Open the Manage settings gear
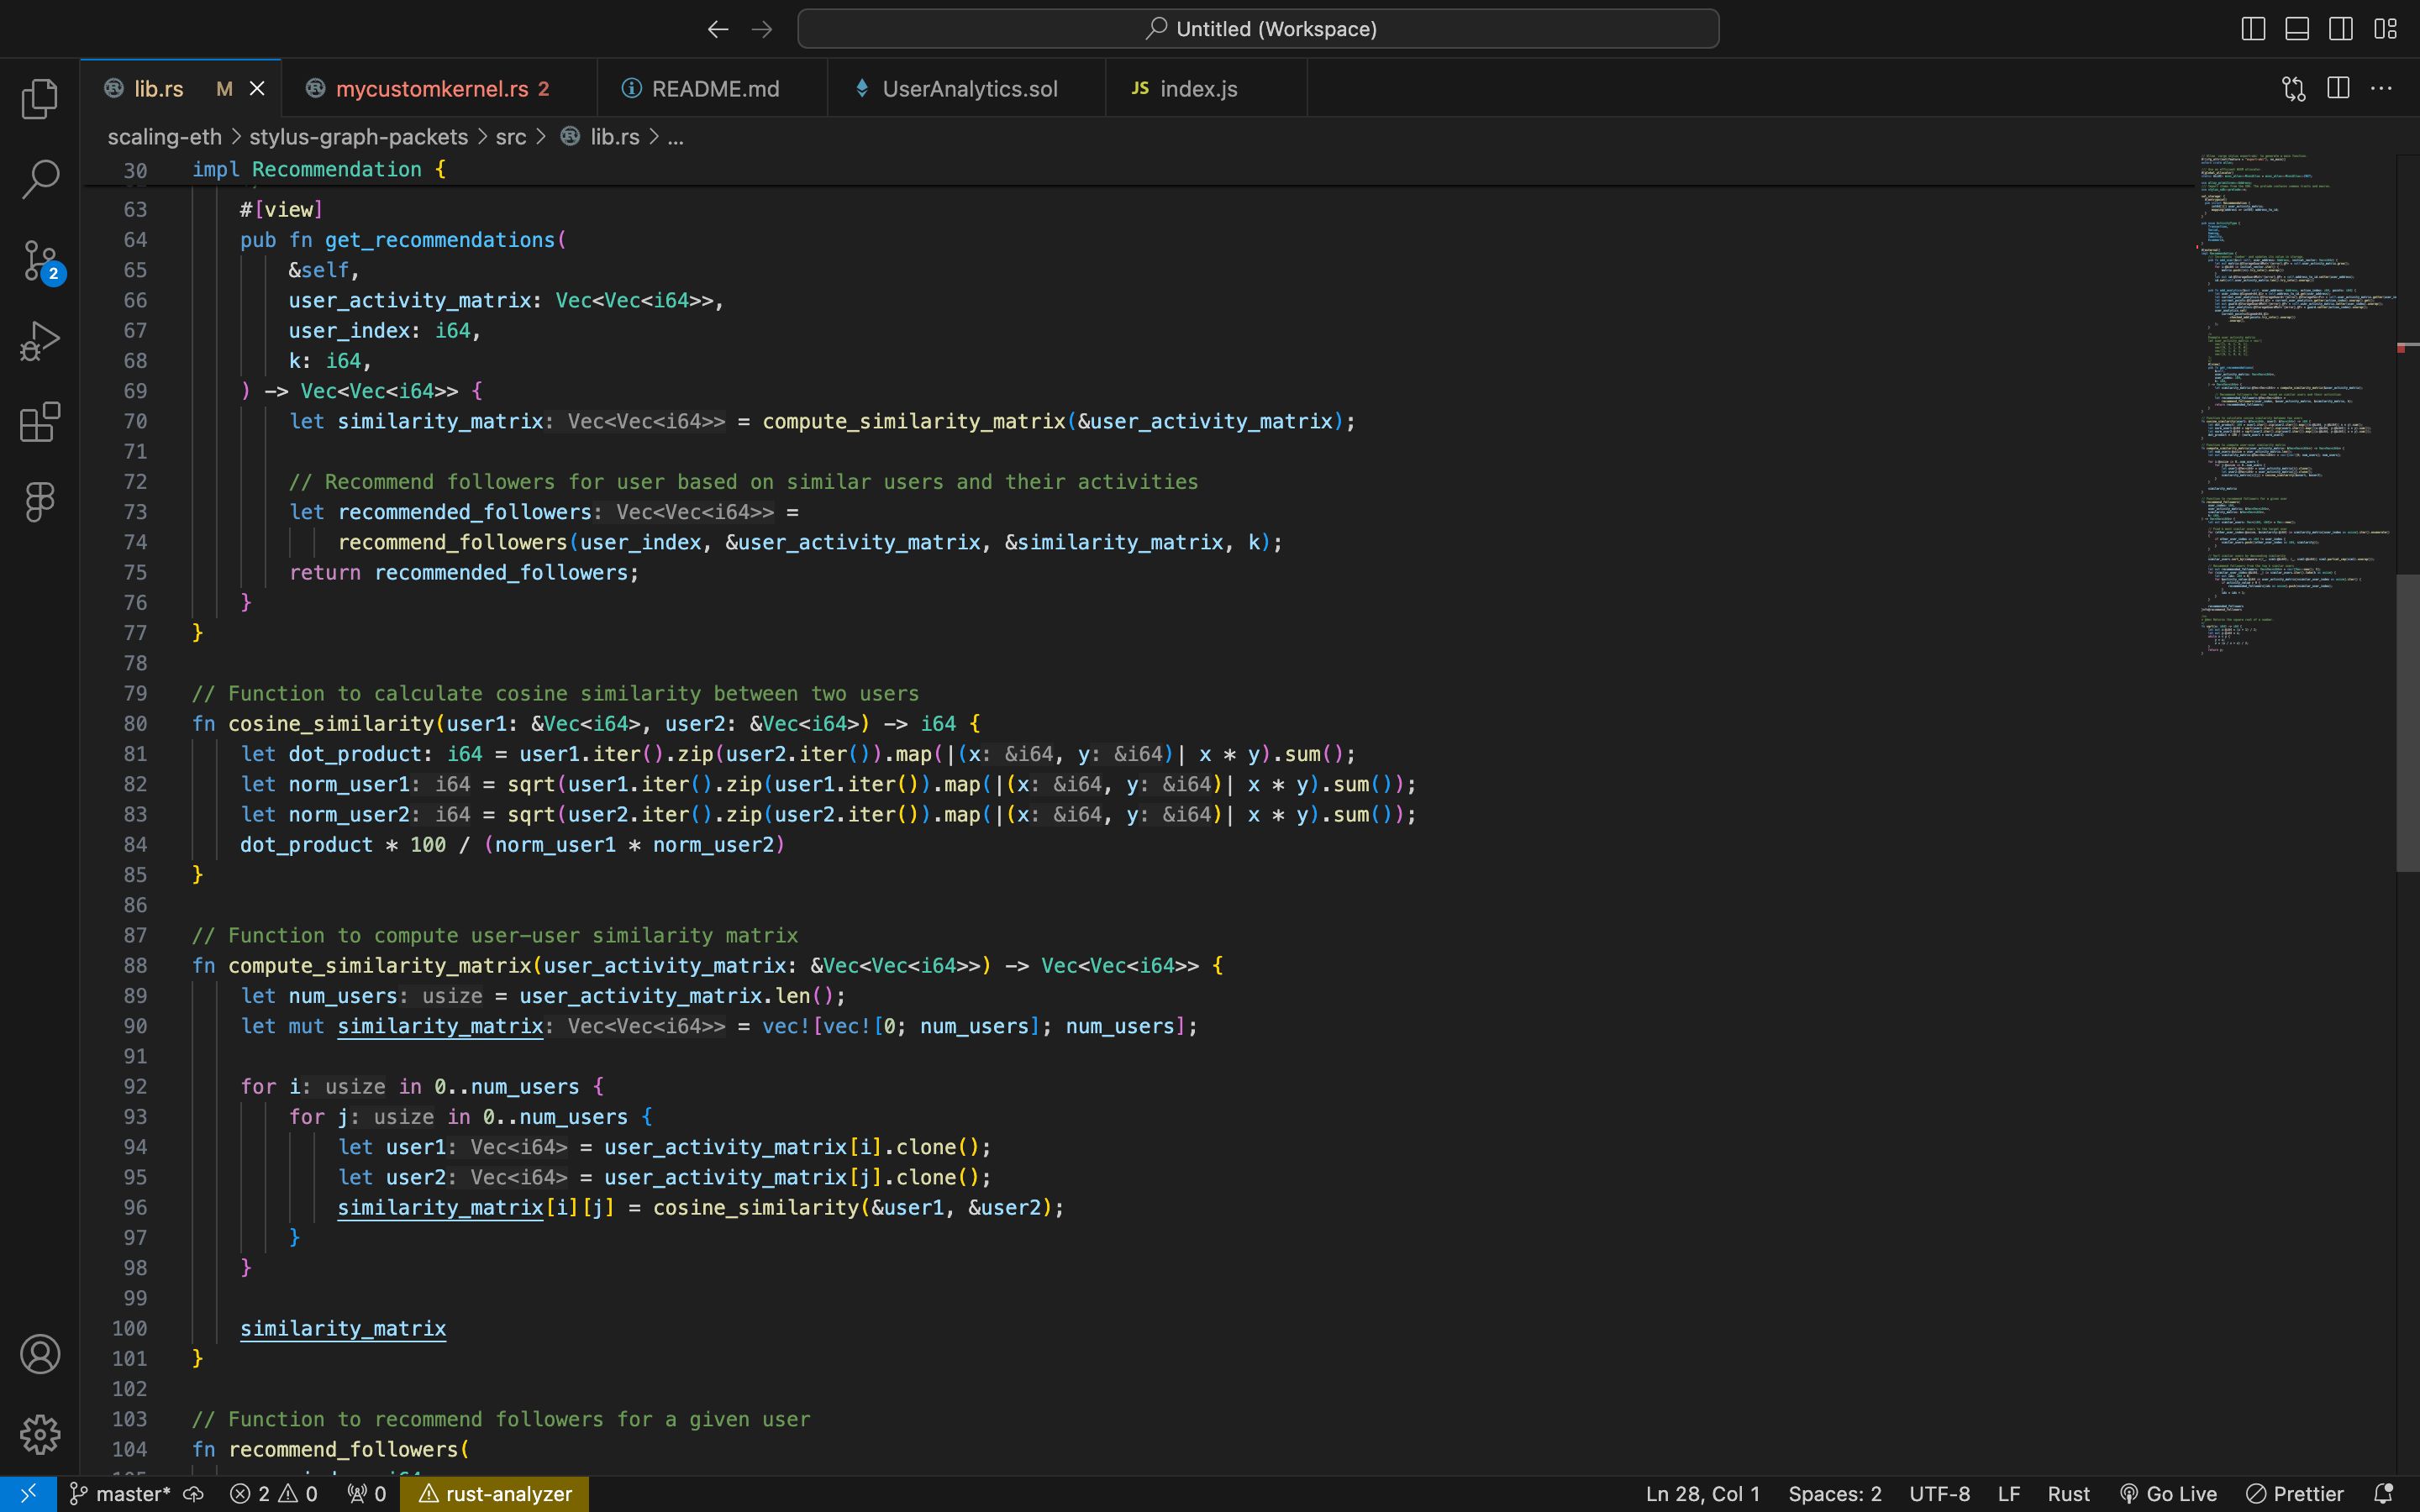 (40, 1434)
